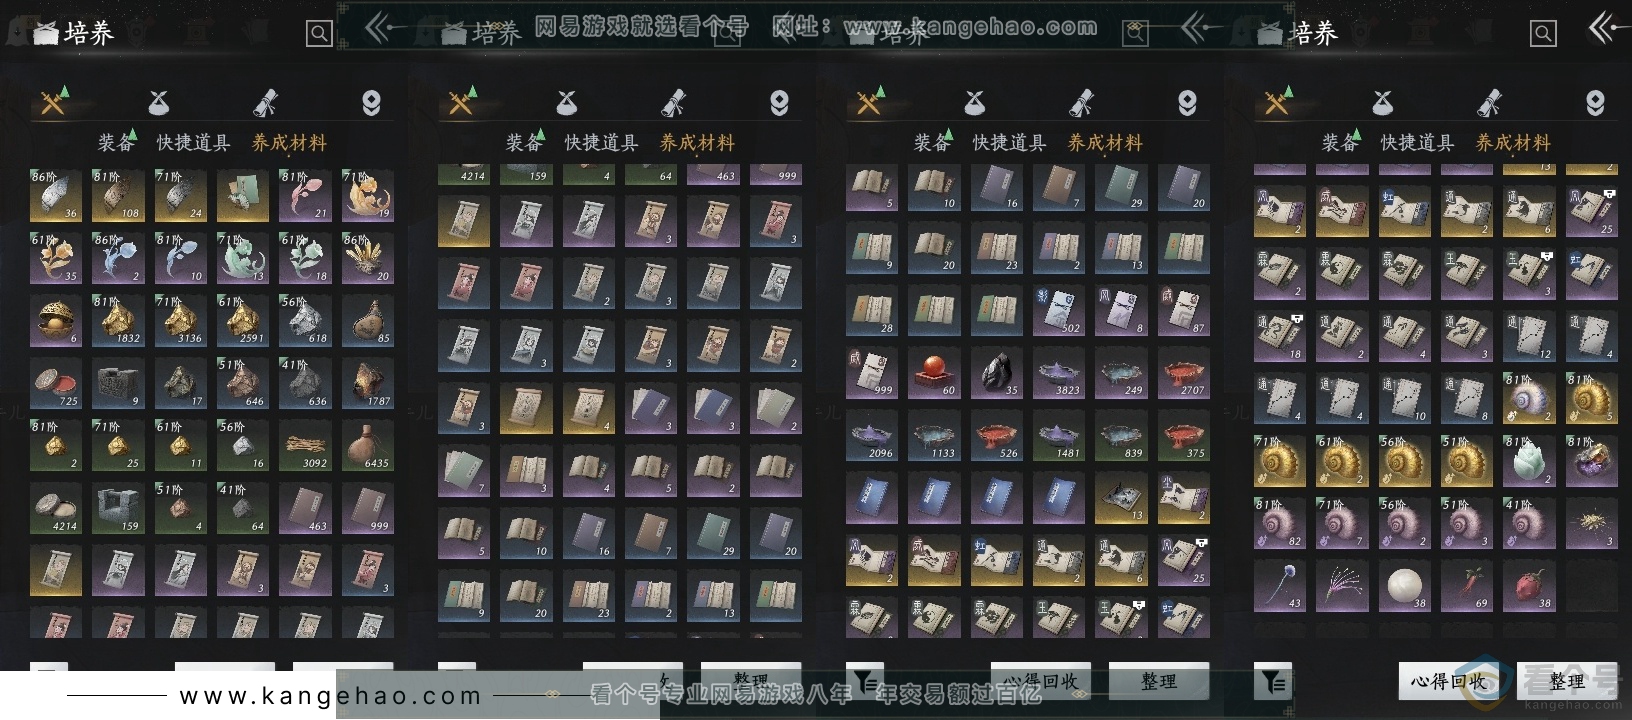Select the brown rock item with count 1787
This screenshot has width=1632, height=720.
(x=368, y=383)
